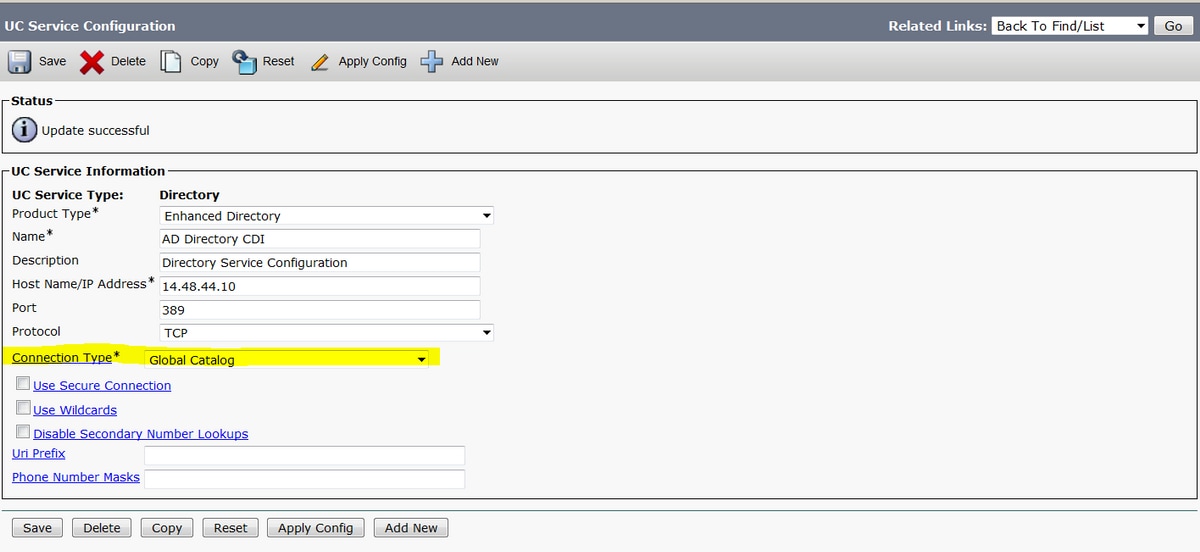Open the Uri Prefix link
The image size is (1200, 552).
point(39,454)
